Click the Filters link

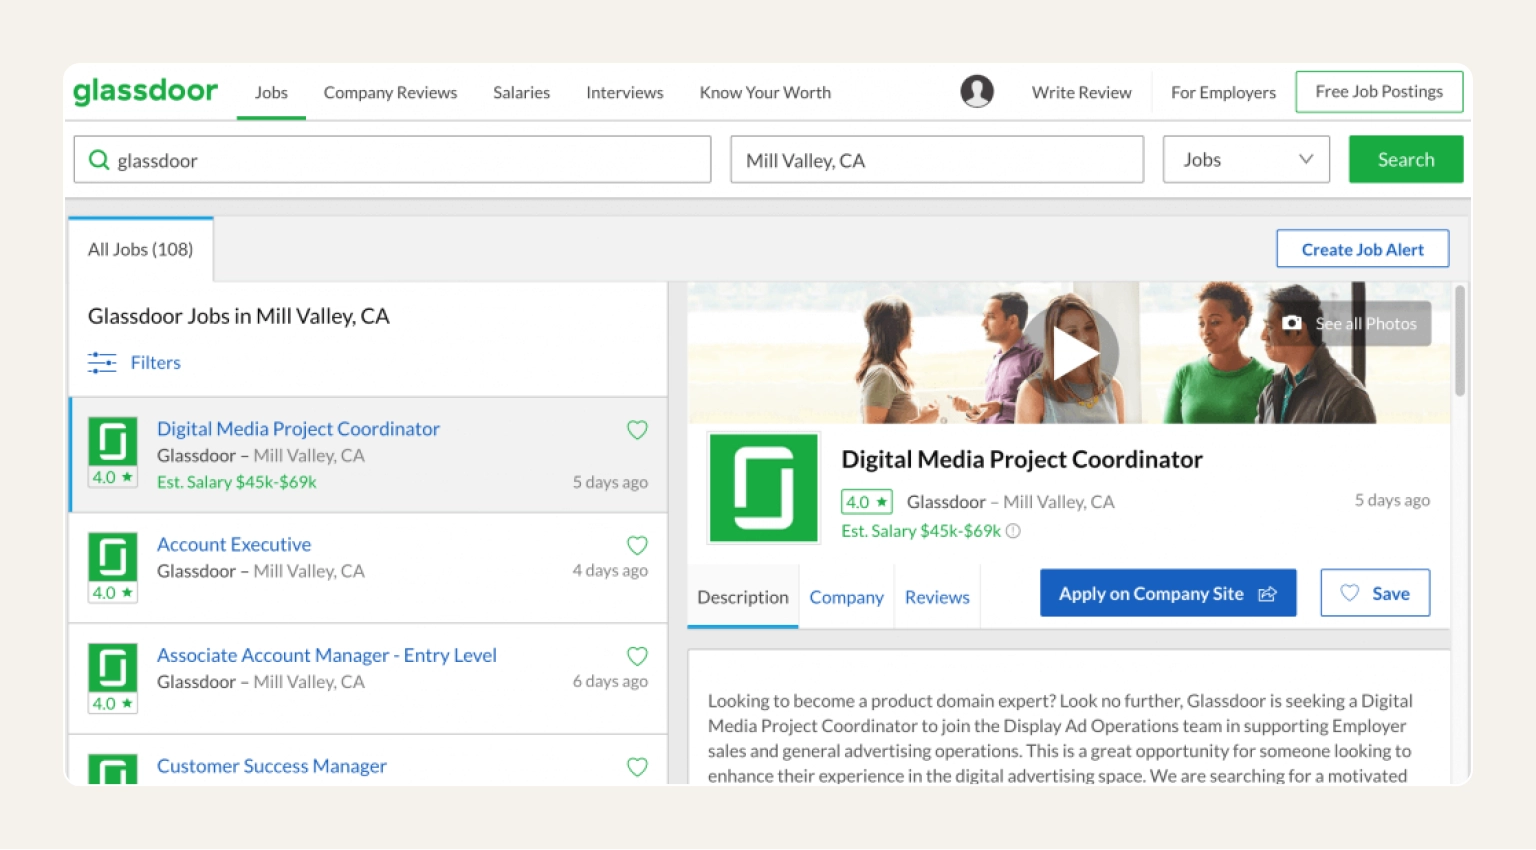pyautogui.click(x=155, y=362)
